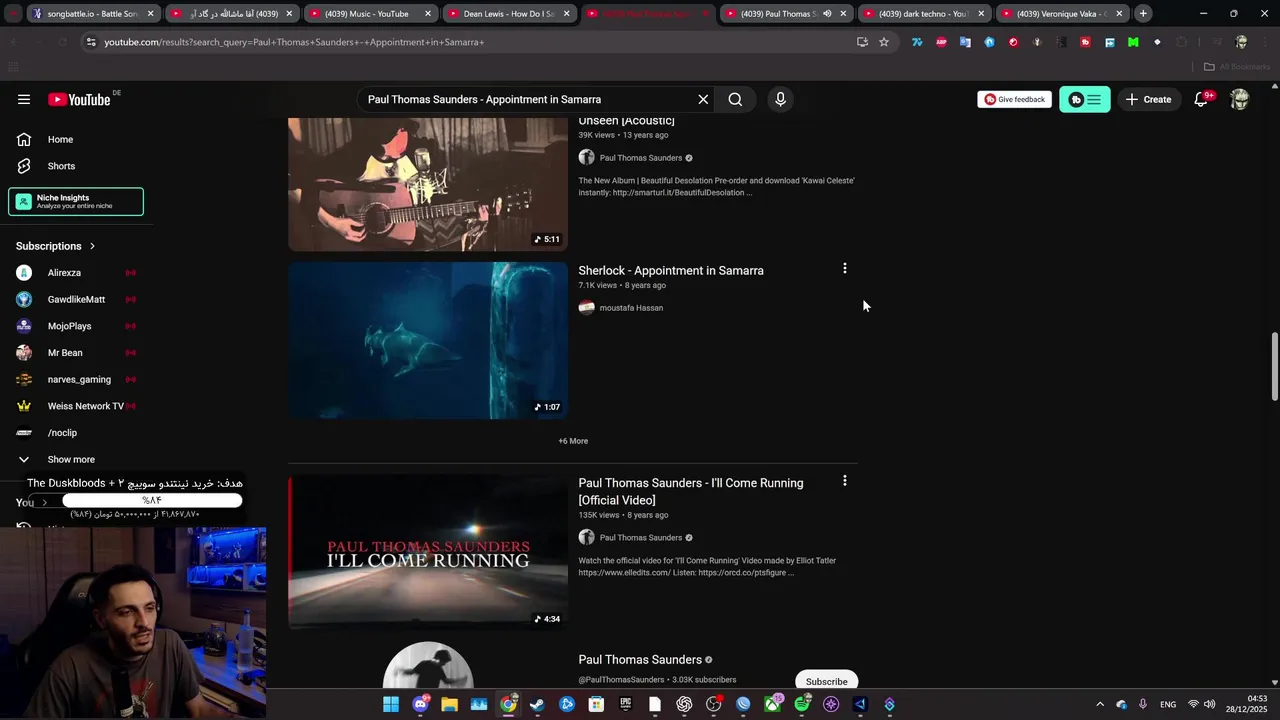Mute the playing Paul Thomas tab
1280x720 pixels.
tap(827, 14)
